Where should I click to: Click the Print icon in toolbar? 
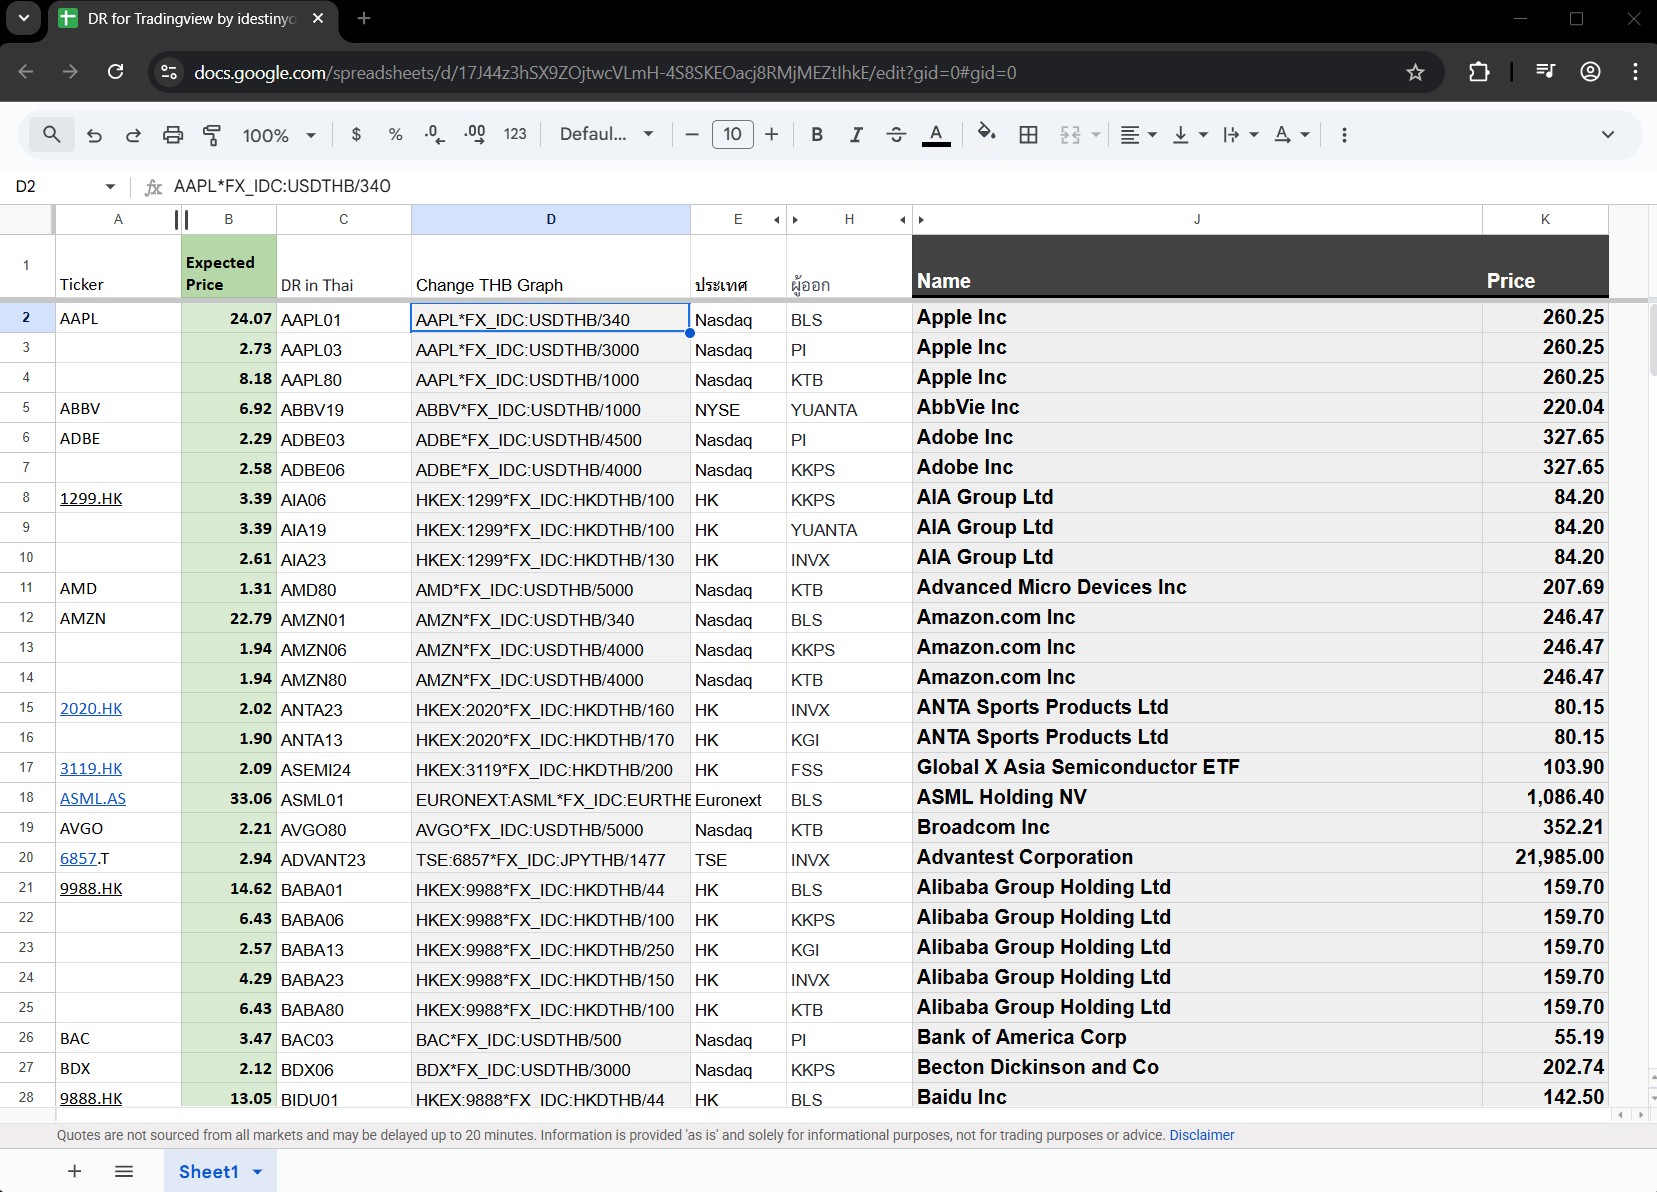173,135
